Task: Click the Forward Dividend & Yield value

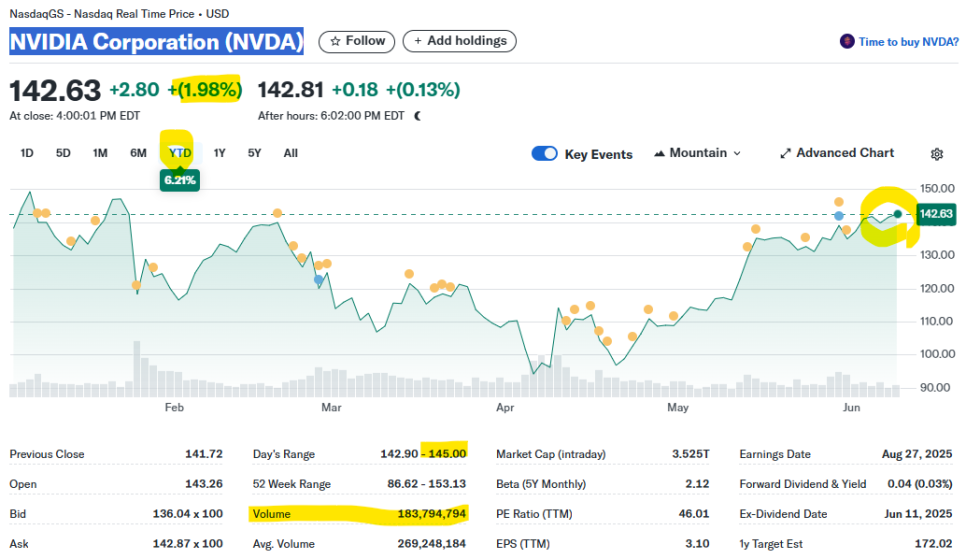Action: (x=920, y=484)
